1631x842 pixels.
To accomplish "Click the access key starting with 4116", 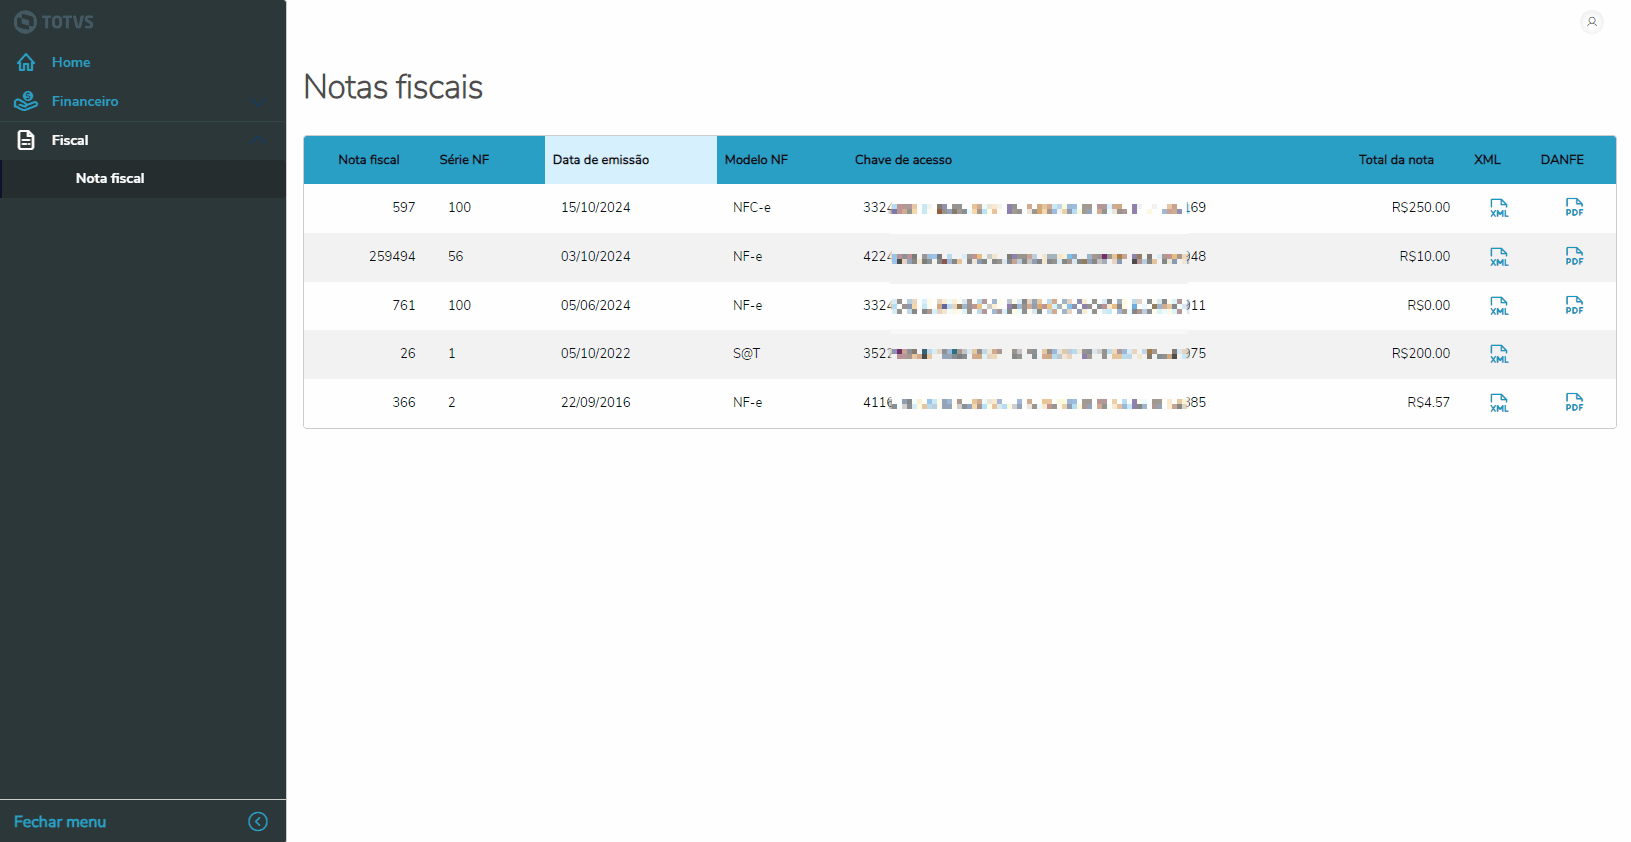I will tap(1035, 403).
